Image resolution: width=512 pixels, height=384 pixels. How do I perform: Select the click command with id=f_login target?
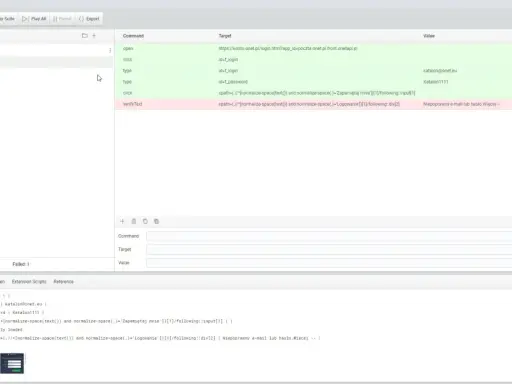pyautogui.click(x=313, y=59)
